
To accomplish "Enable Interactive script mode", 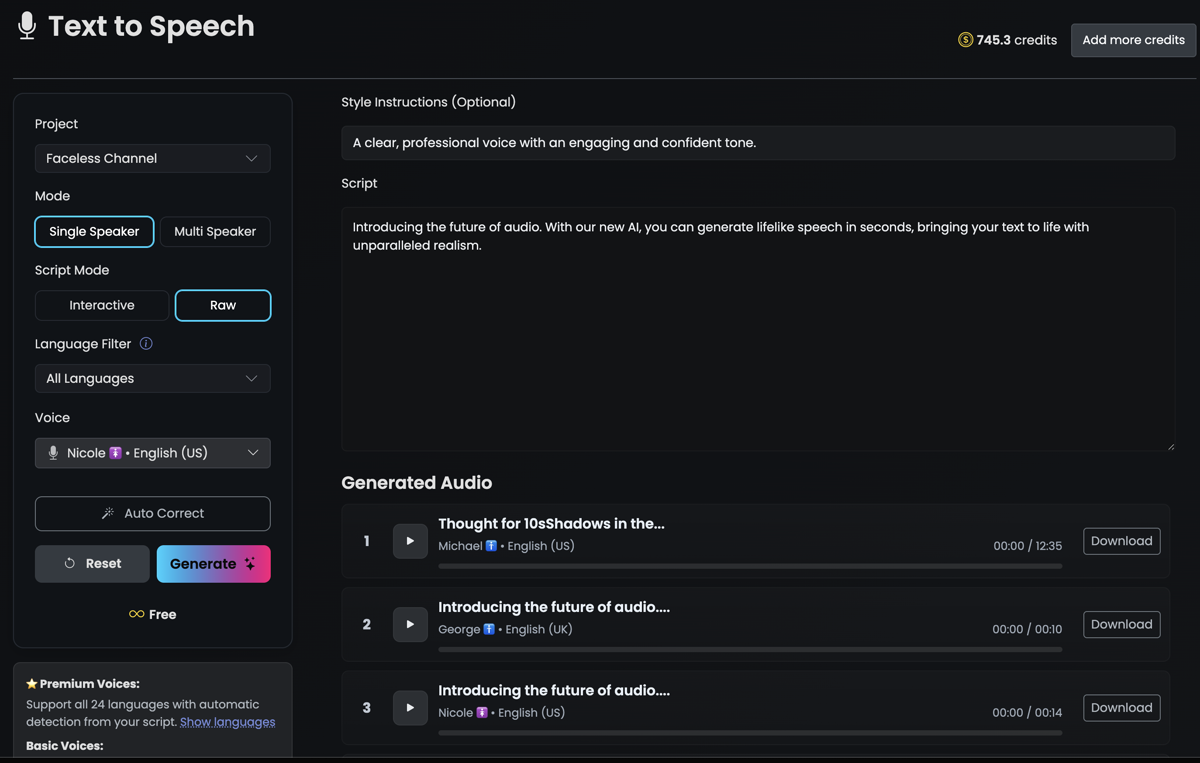I will click(102, 305).
